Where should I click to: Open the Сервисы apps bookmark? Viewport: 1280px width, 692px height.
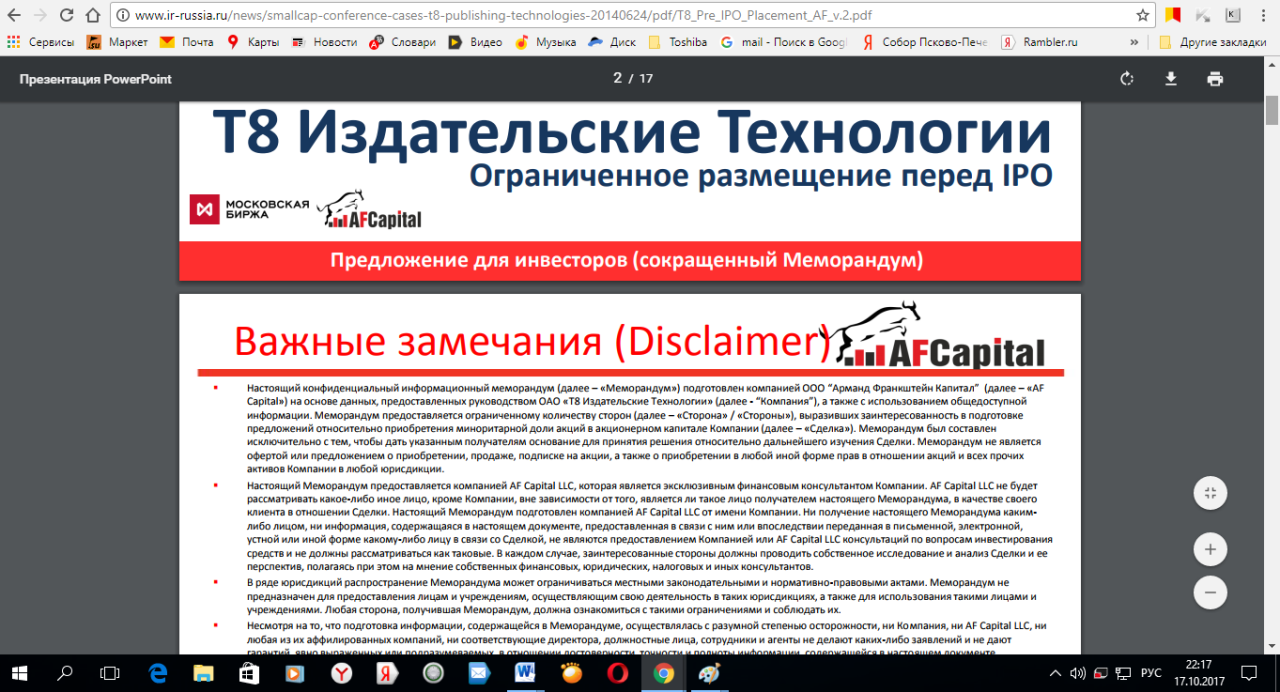coord(40,42)
